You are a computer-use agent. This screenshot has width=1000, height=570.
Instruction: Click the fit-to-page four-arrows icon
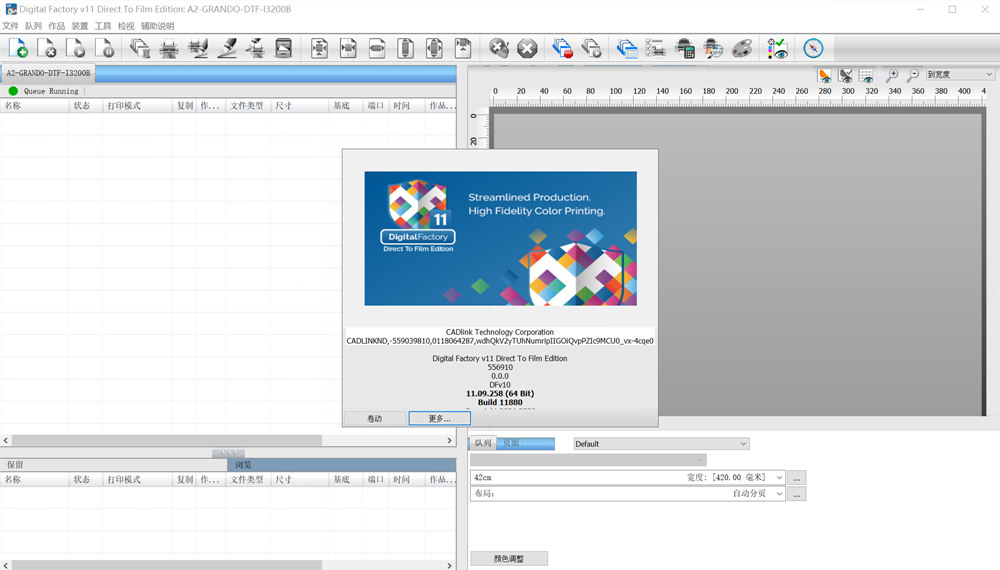click(320, 48)
